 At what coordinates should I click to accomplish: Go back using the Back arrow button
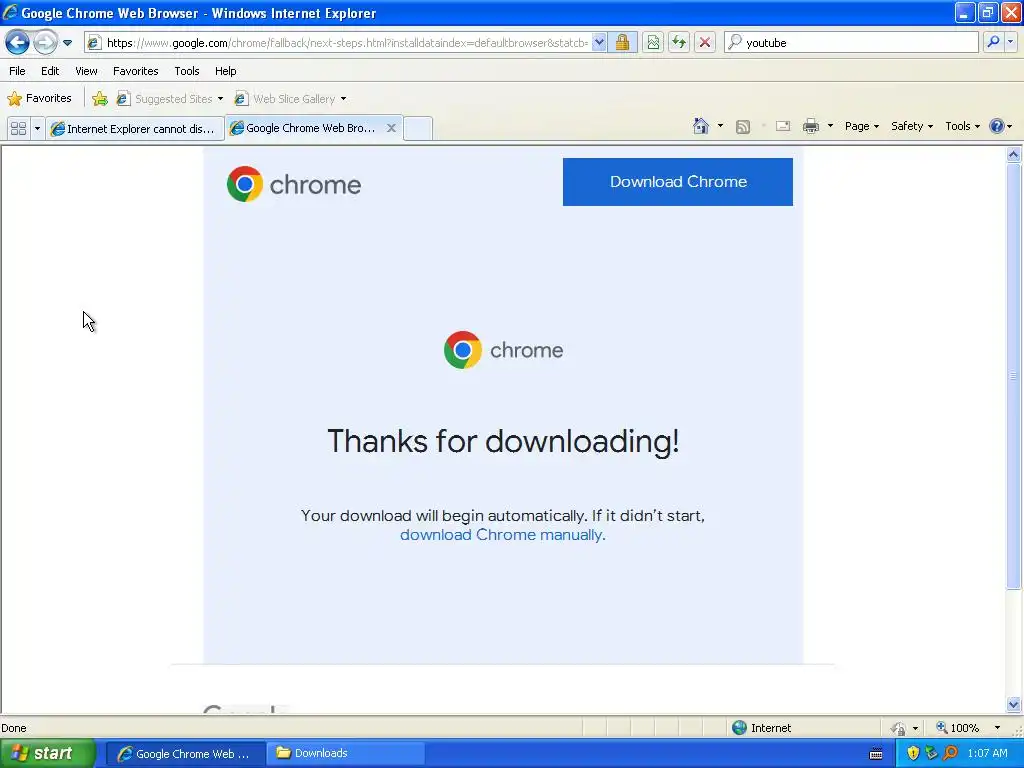[x=18, y=43]
